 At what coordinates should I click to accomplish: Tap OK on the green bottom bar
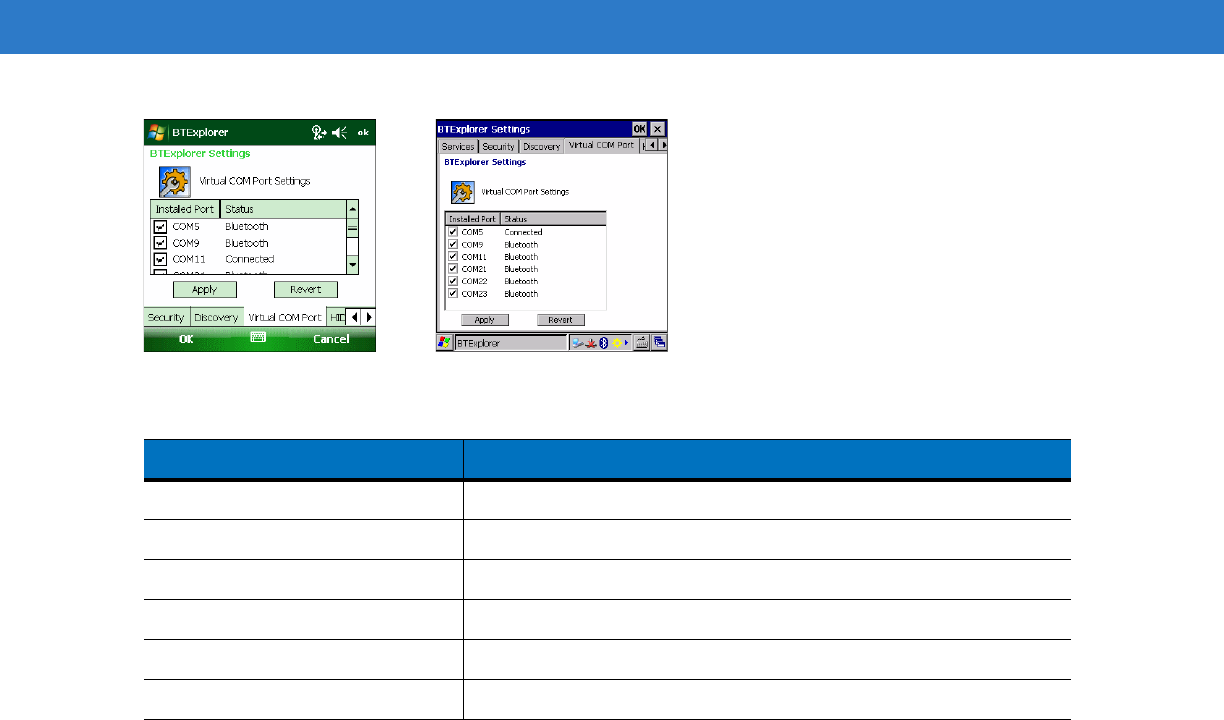click(x=186, y=339)
